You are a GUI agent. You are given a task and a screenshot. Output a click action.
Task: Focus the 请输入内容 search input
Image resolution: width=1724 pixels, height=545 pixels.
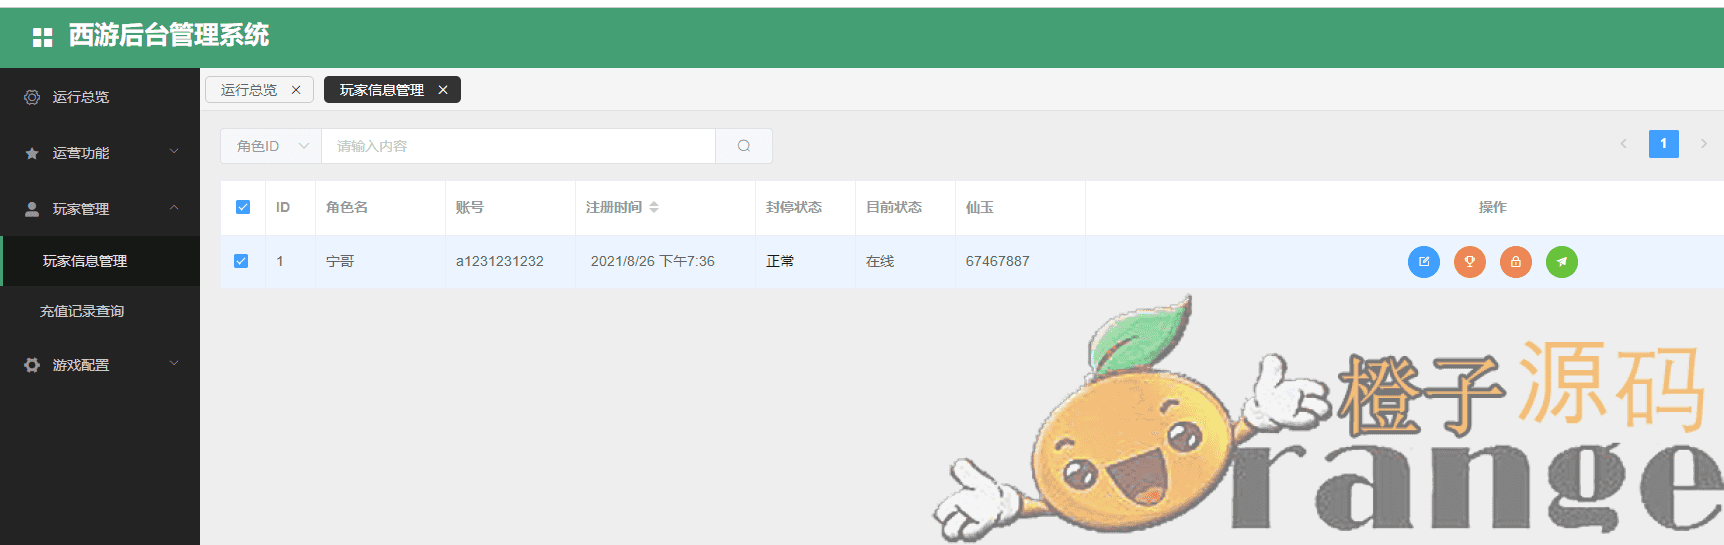pyautogui.click(x=518, y=146)
